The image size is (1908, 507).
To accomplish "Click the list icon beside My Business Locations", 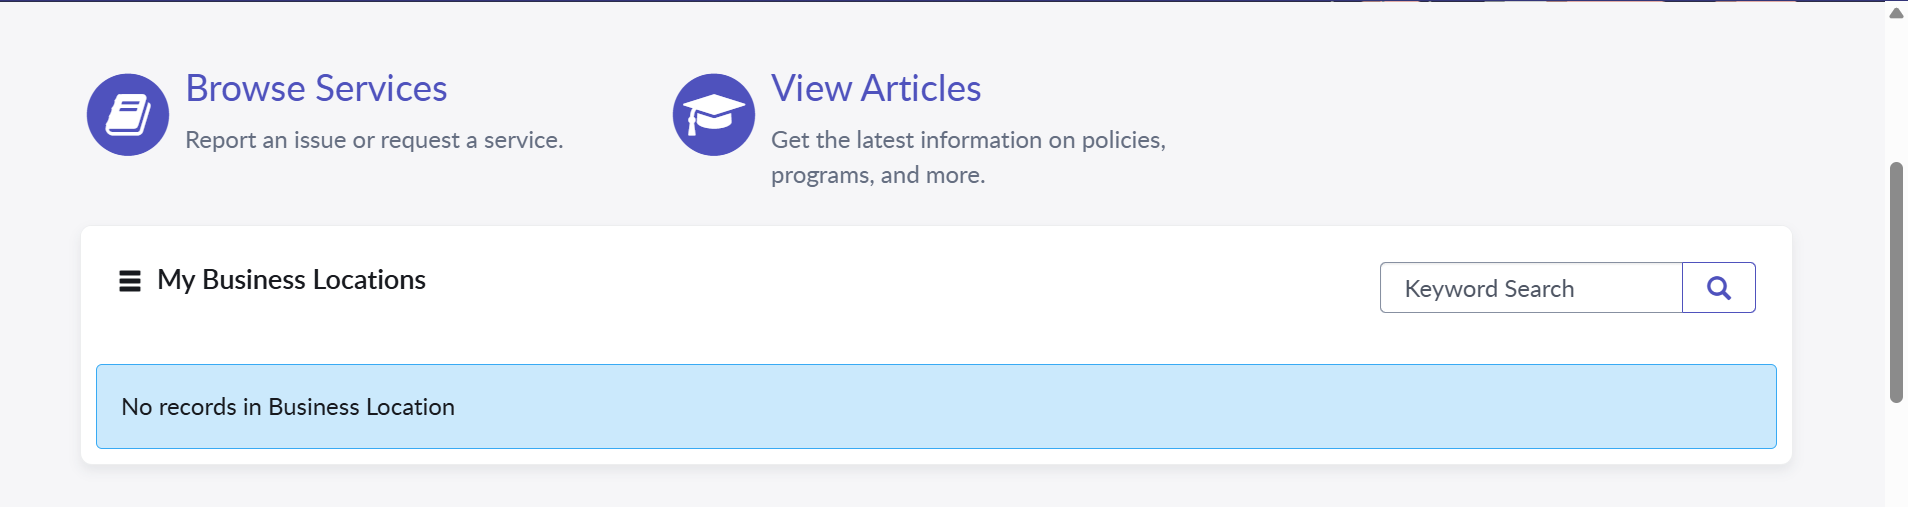I will tap(130, 281).
